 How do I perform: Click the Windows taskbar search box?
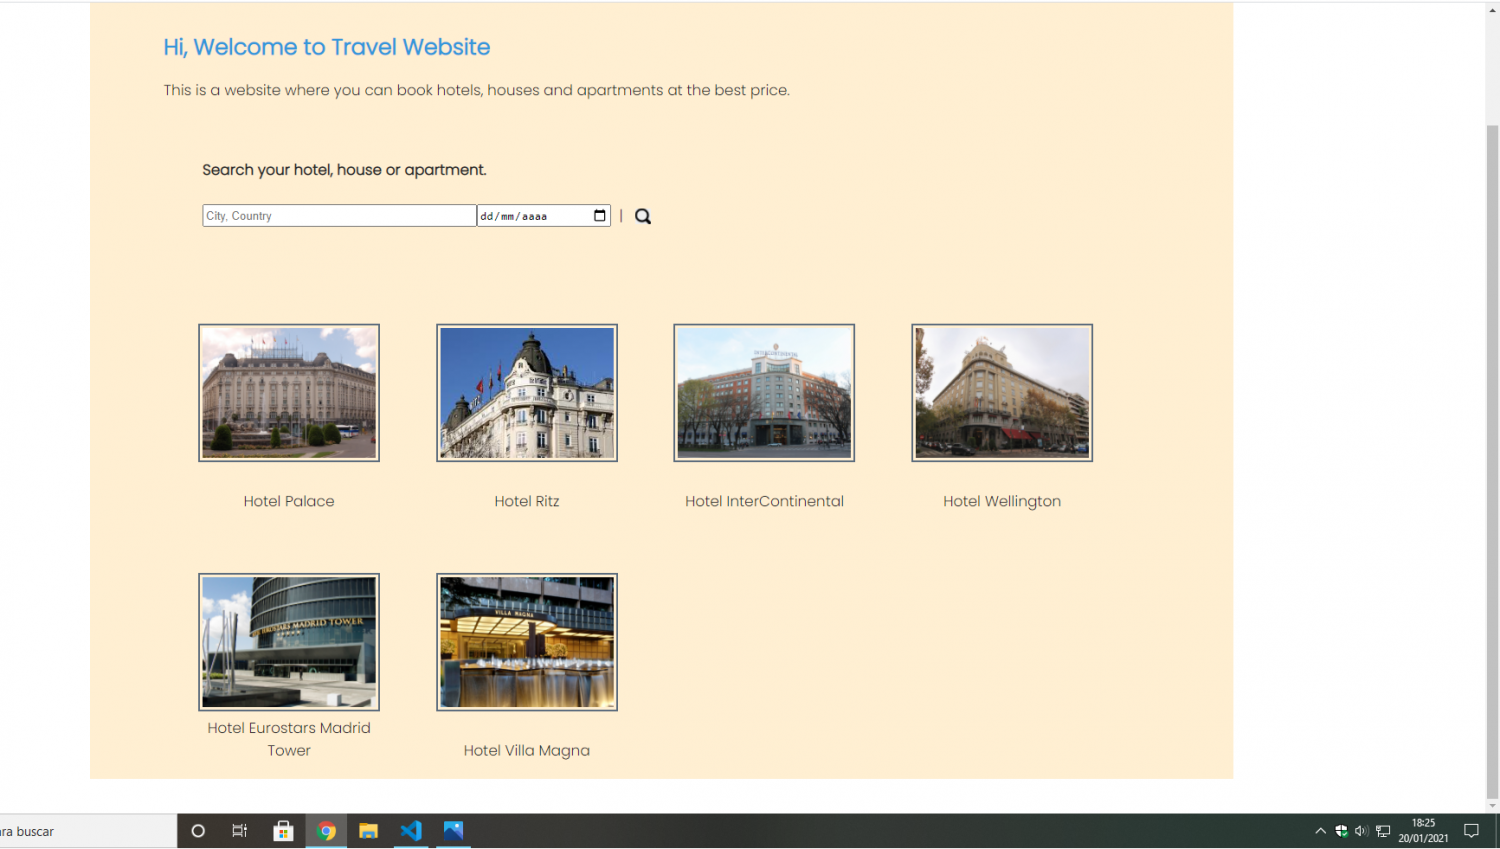tap(88, 831)
